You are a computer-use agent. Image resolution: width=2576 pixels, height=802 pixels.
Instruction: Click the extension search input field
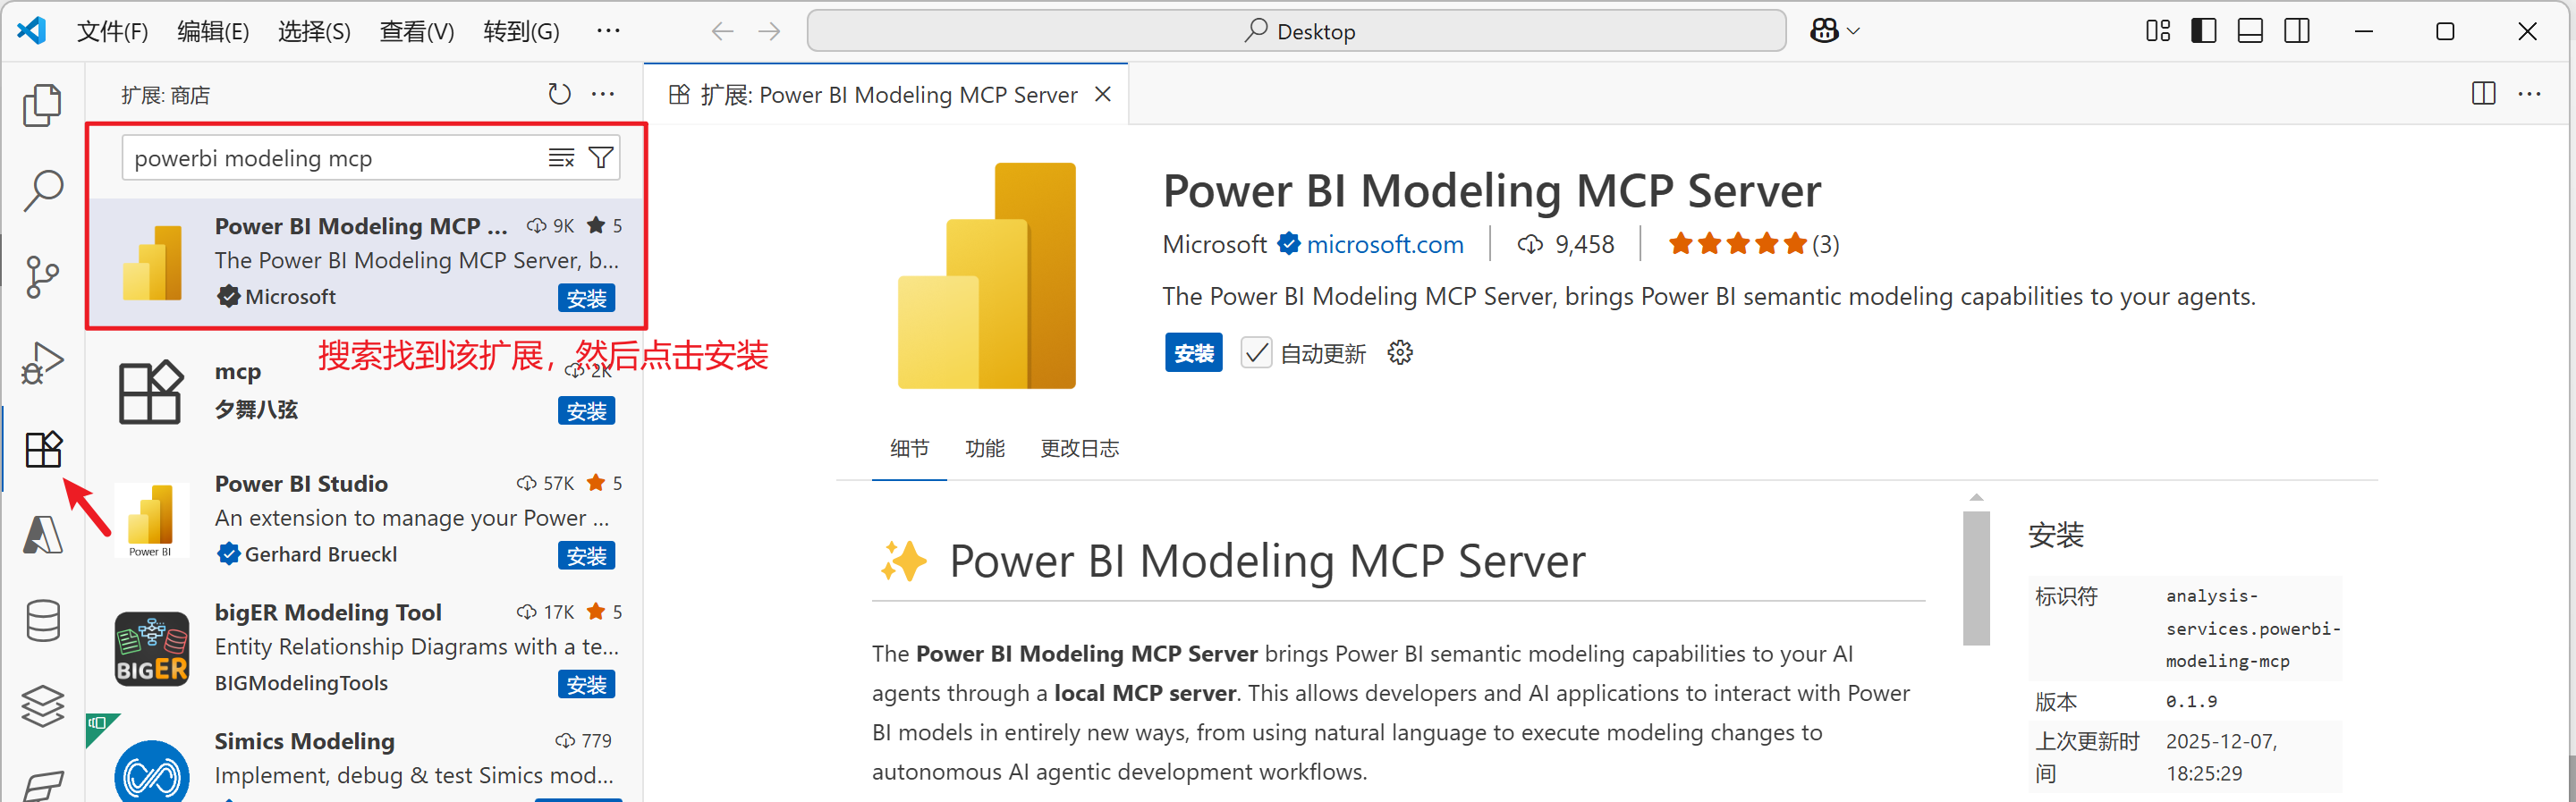pos(335,158)
